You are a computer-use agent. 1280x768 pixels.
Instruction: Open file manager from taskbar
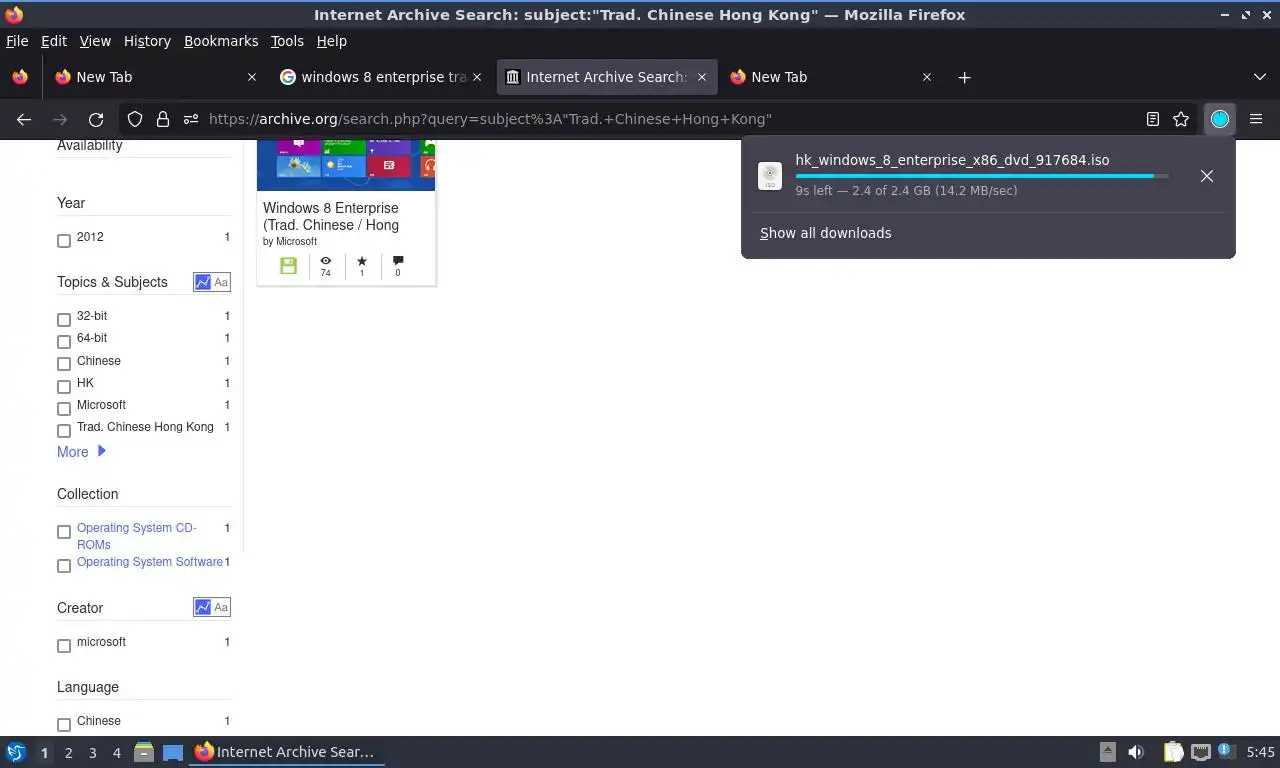[144, 752]
